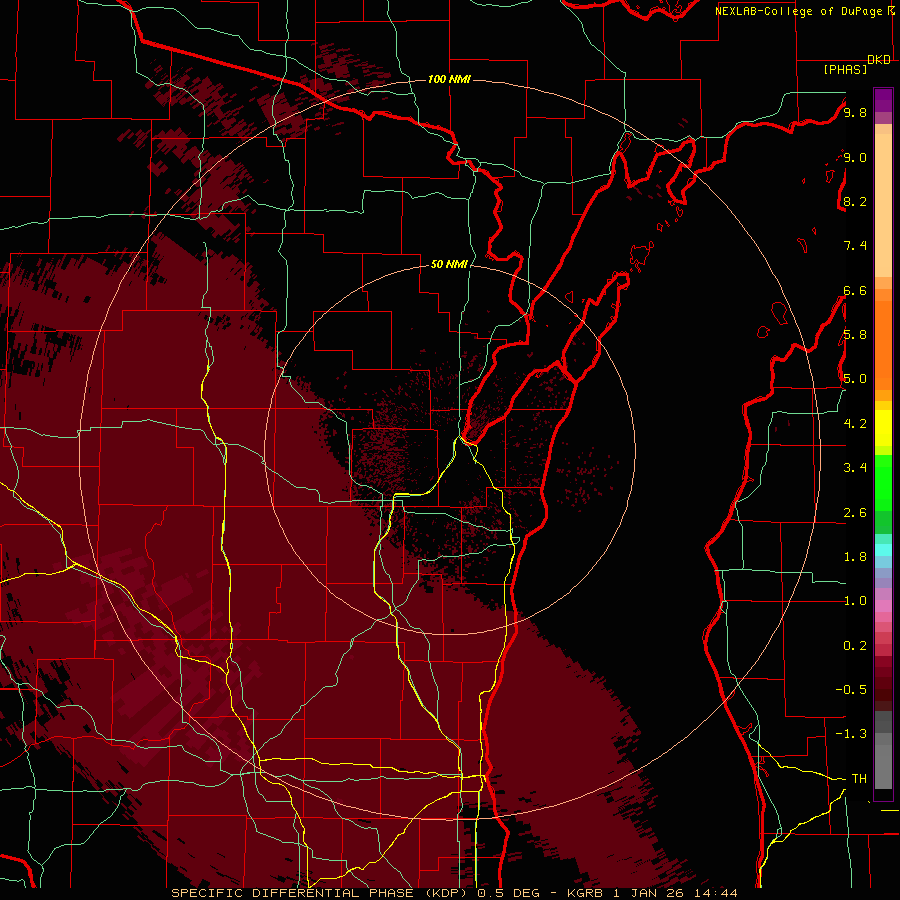900x900 pixels.
Task: Click the -1.3 scale value
Action: click(851, 734)
